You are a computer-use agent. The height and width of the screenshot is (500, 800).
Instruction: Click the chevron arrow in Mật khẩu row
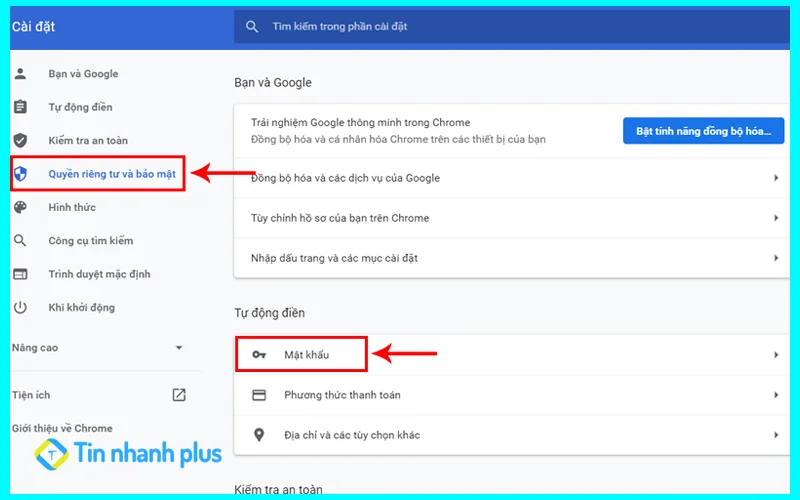[776, 355]
